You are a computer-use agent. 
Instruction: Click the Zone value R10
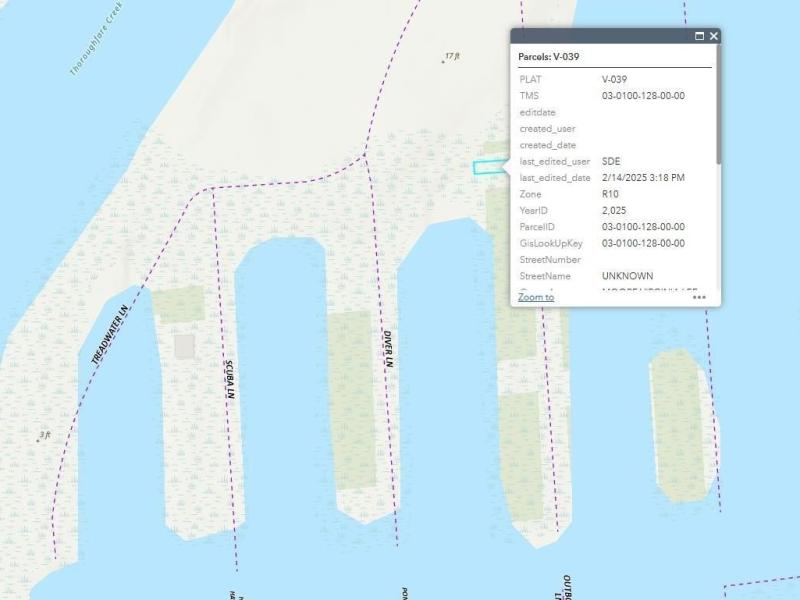click(x=610, y=194)
